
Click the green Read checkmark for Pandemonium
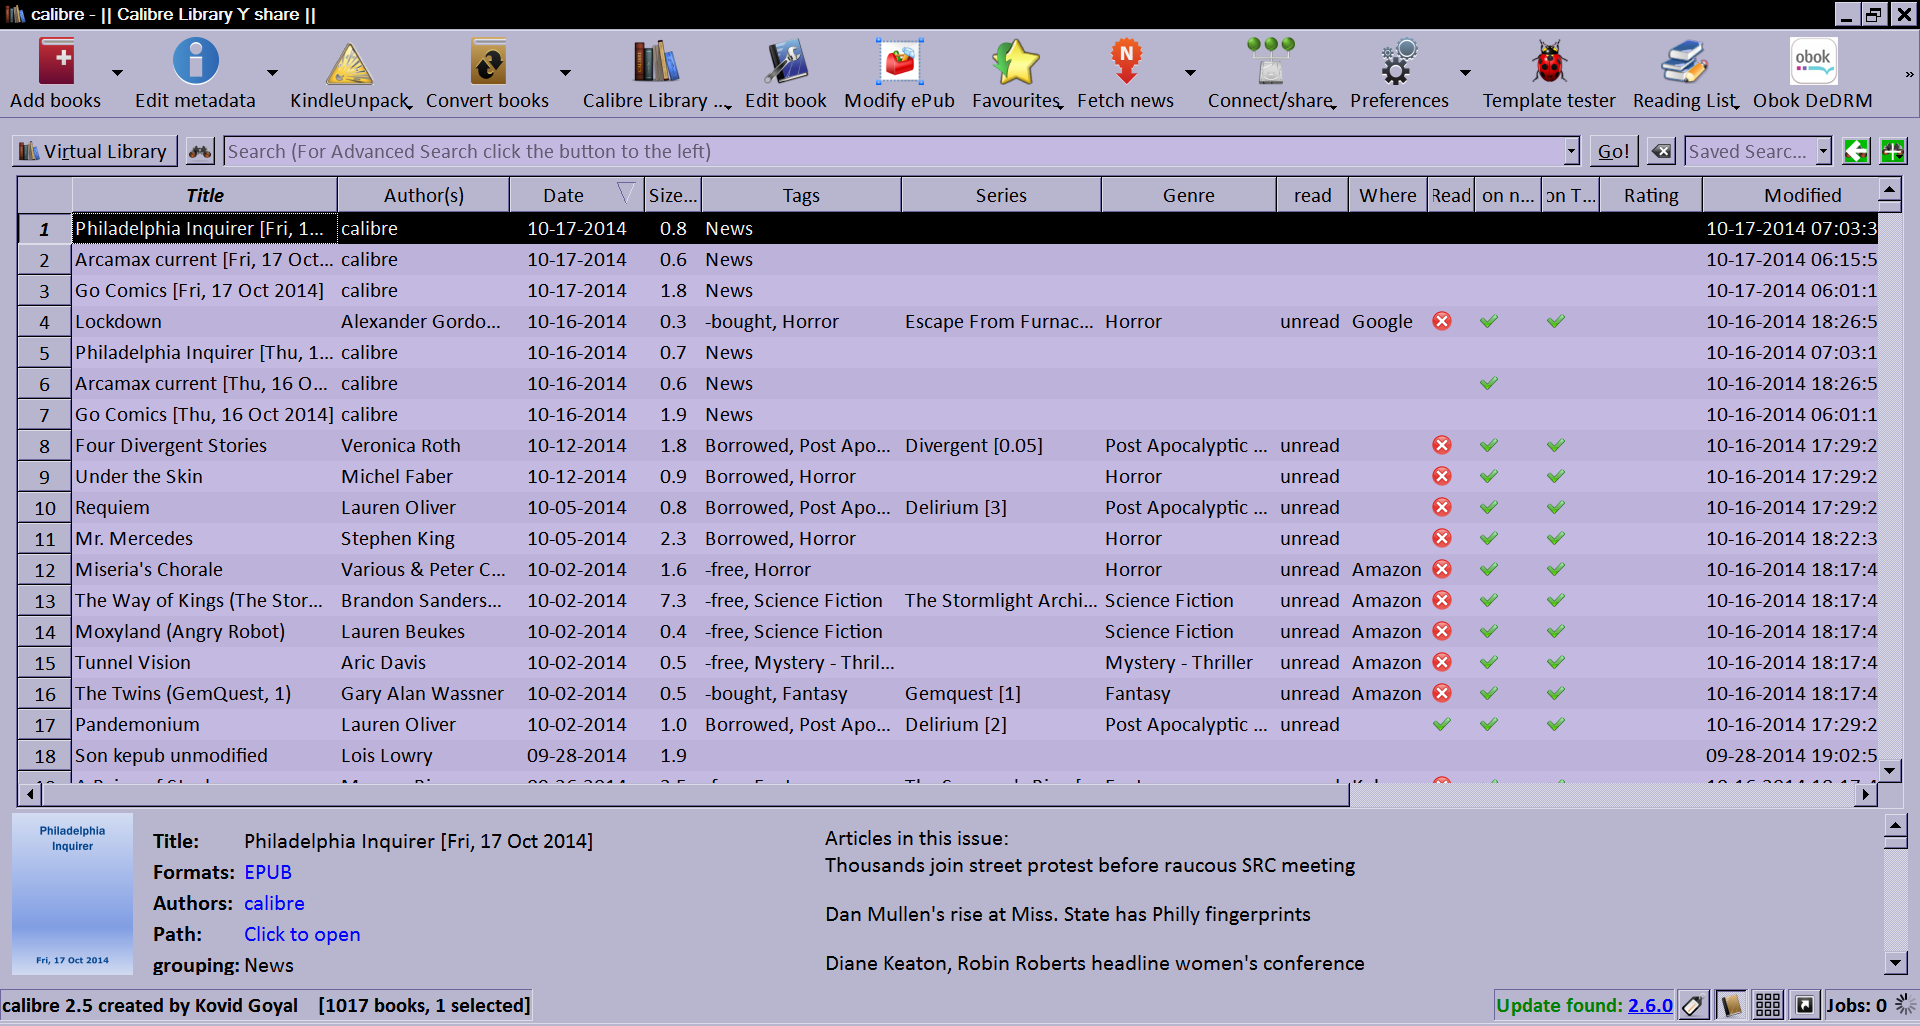pos(1442,724)
